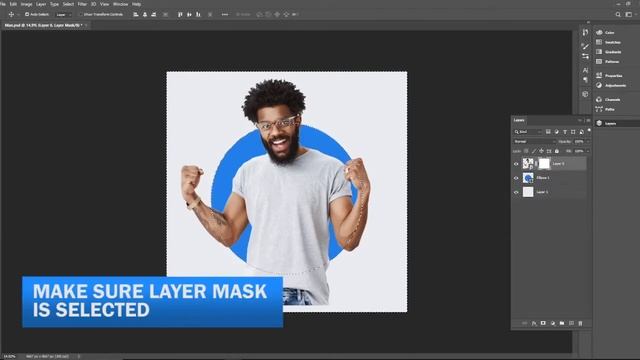Toggle lock position icon in Layers panel
Viewport: 640px width, 360px height.
click(x=542, y=151)
